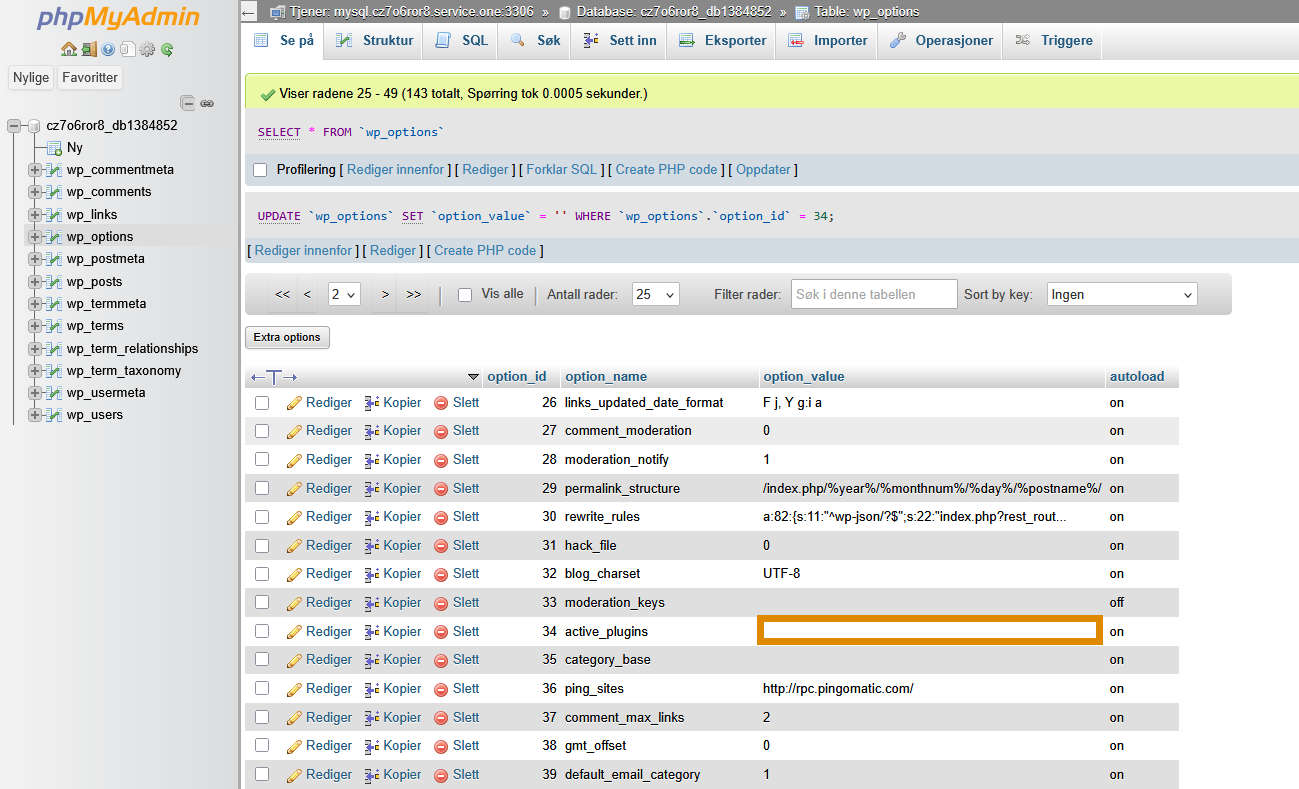
Task: Click the red delete icon for comment_max_links row
Action: coord(441,718)
